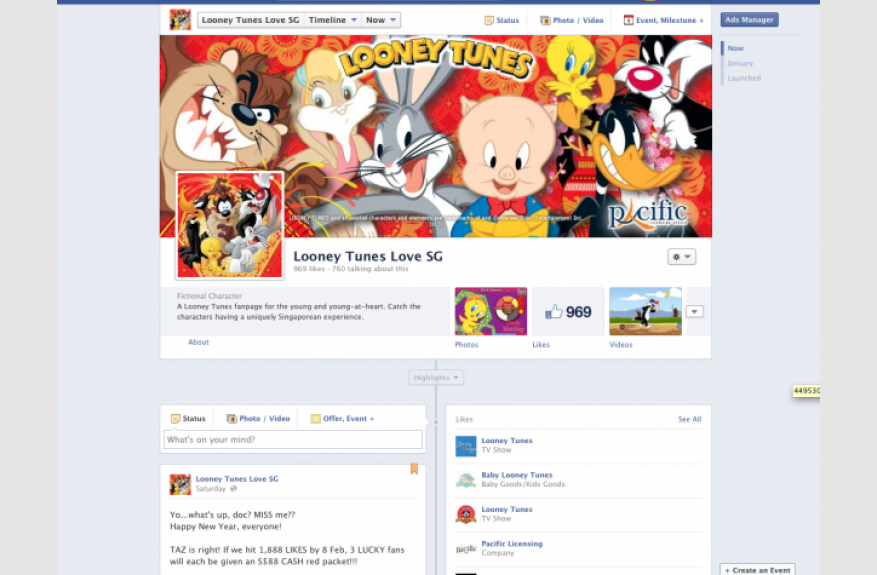Click the orange bookmark flag on the post

pos(414,469)
